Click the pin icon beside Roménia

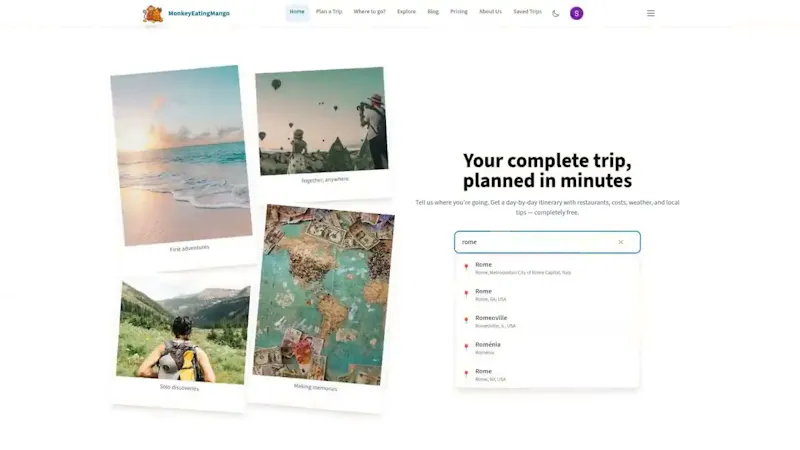(466, 347)
